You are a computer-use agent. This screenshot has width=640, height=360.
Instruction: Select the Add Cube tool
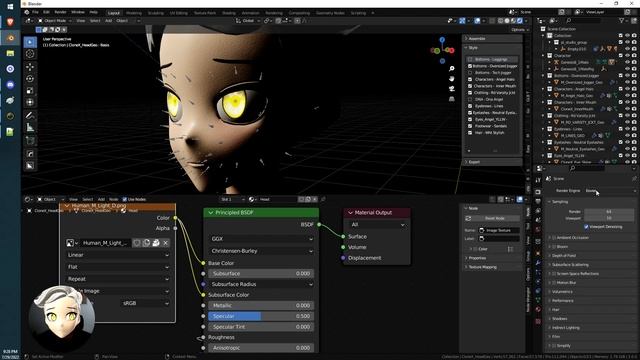click(x=30, y=140)
